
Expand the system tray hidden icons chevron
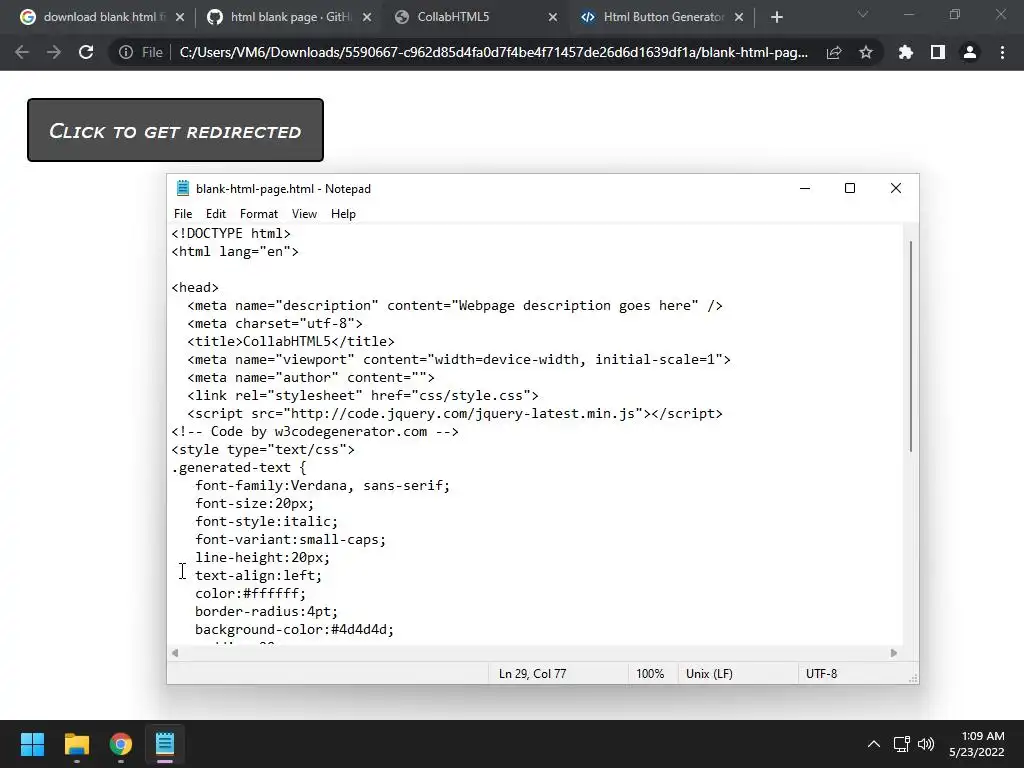tap(874, 744)
